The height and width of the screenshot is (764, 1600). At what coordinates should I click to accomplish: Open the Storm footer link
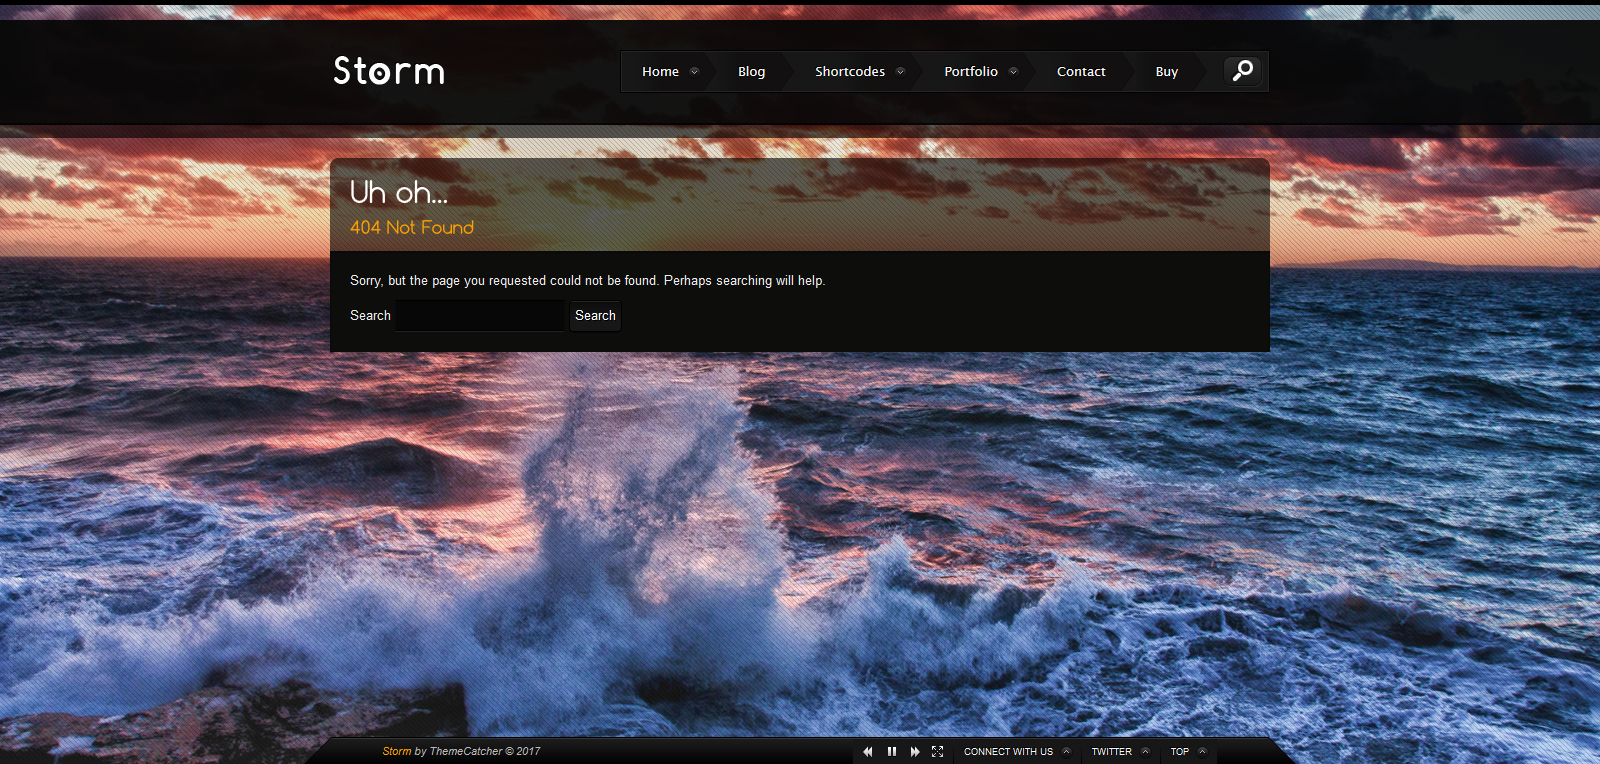(397, 751)
